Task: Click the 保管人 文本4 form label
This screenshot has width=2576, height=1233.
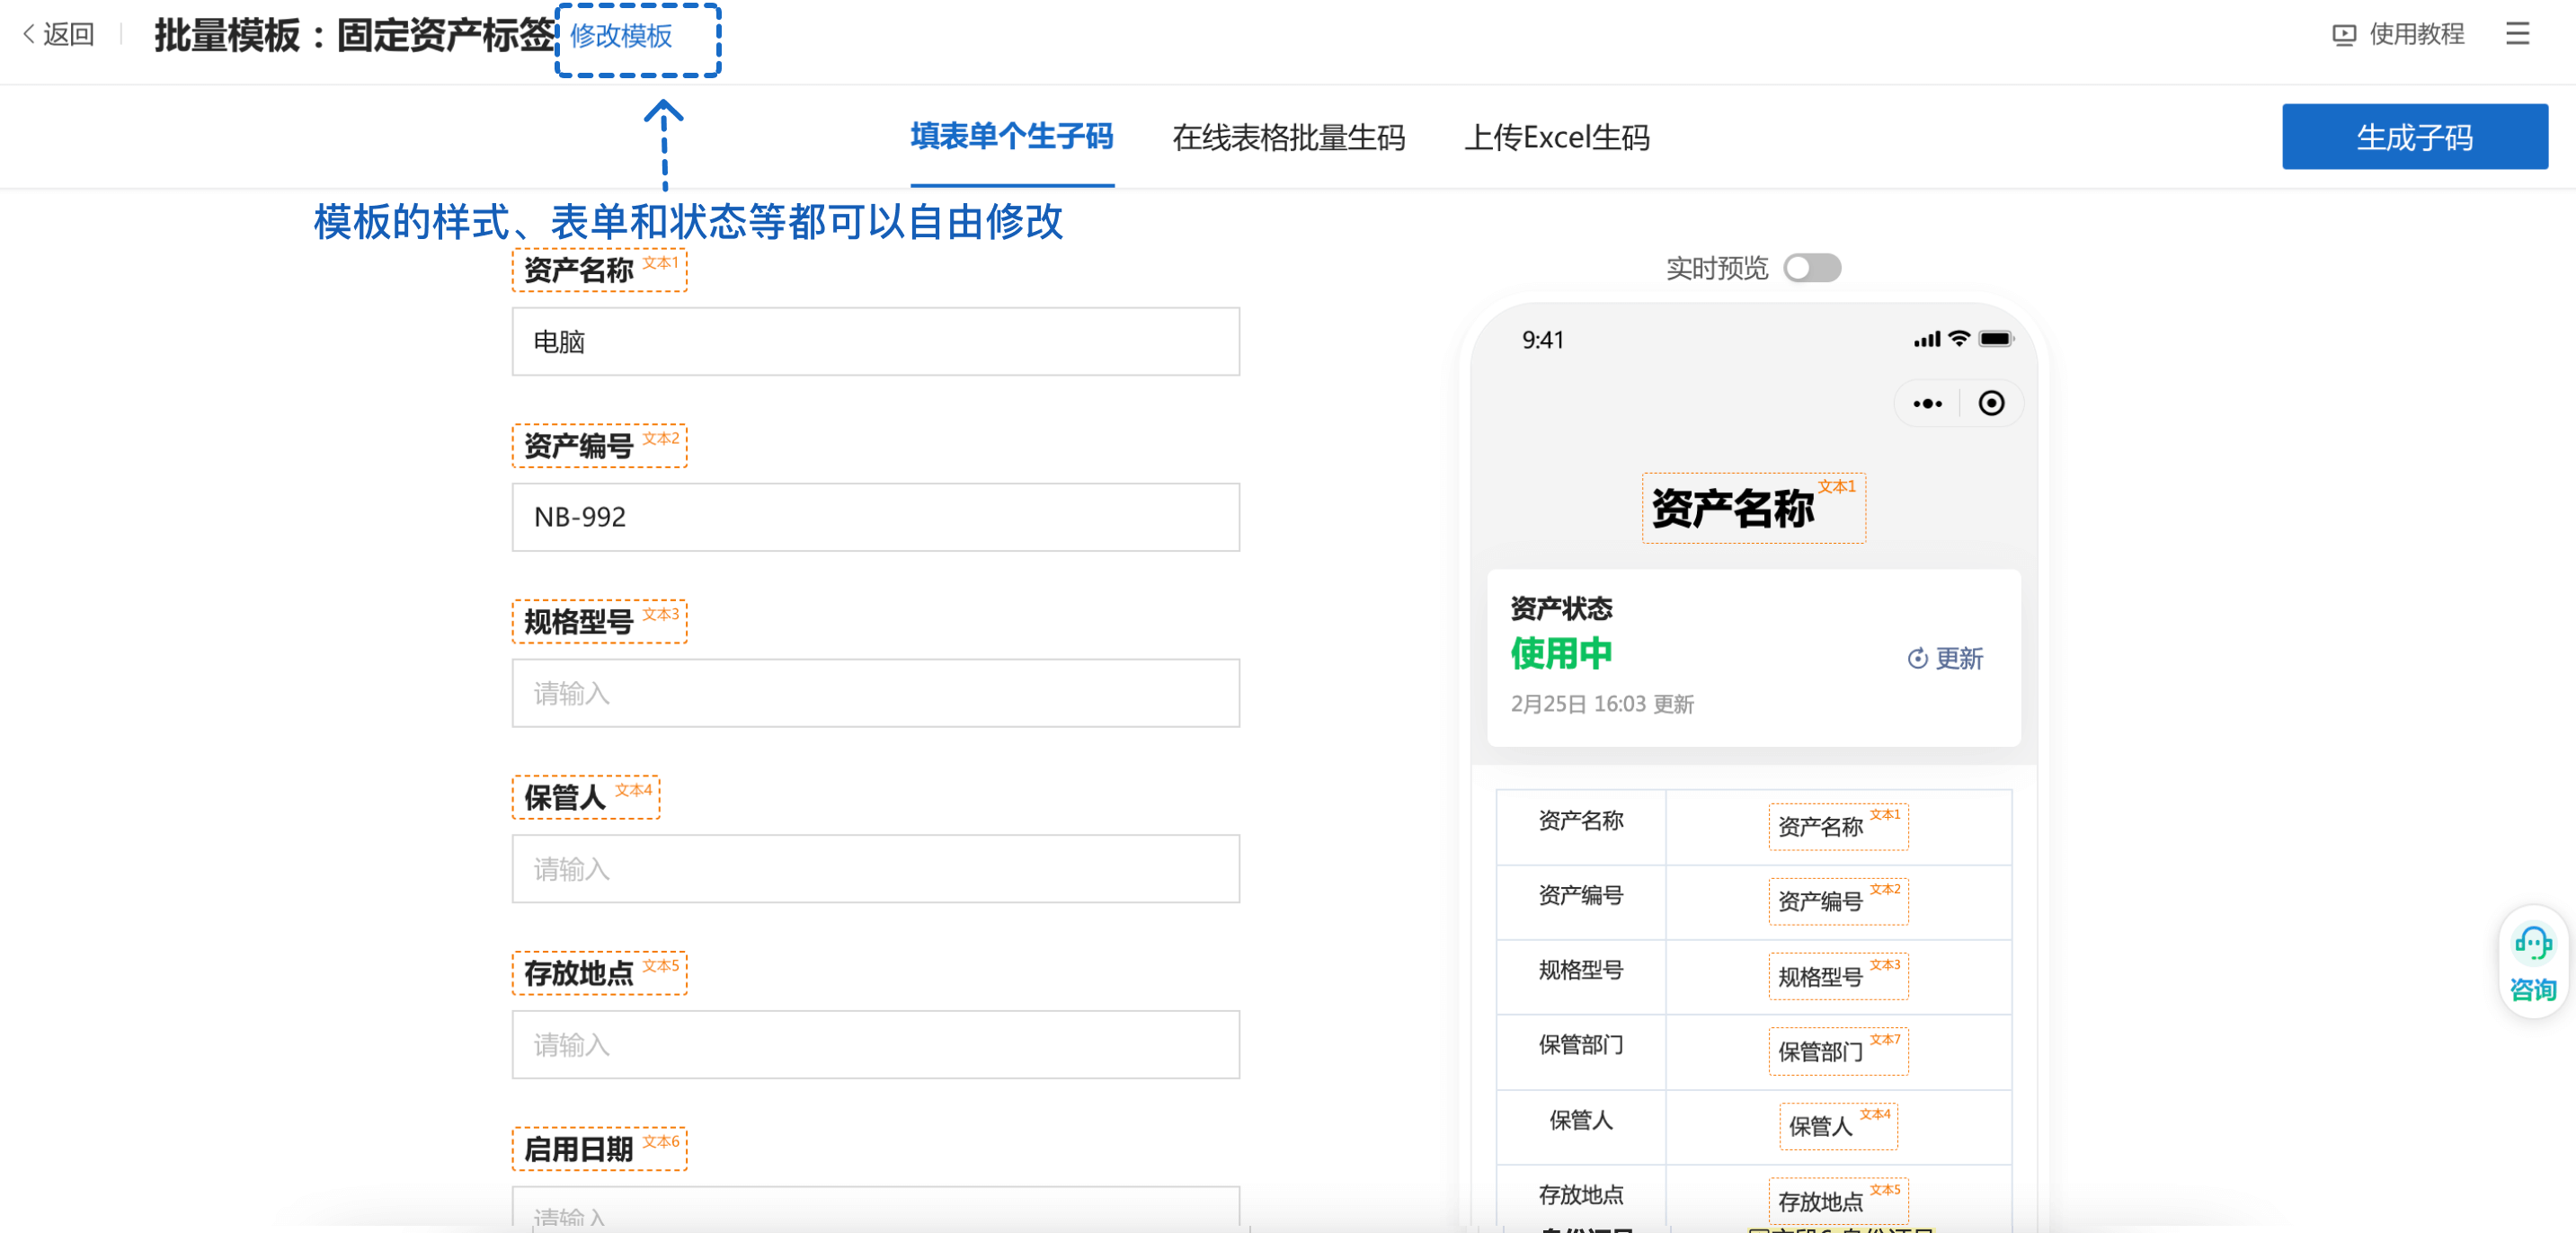Action: pyautogui.click(x=586, y=798)
